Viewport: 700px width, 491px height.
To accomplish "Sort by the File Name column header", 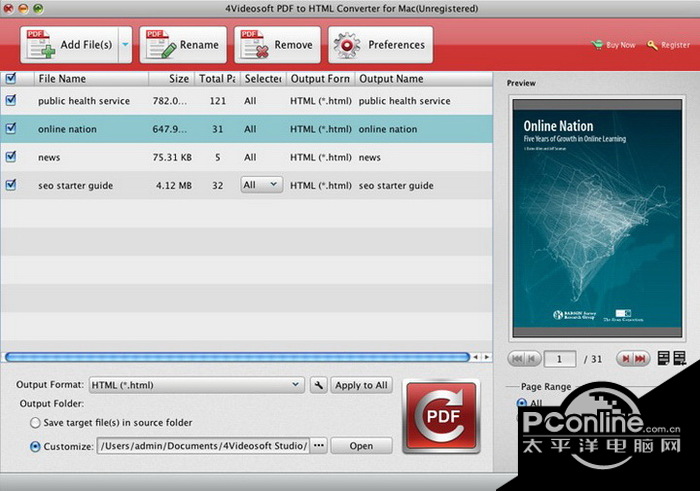I will pyautogui.click(x=91, y=79).
